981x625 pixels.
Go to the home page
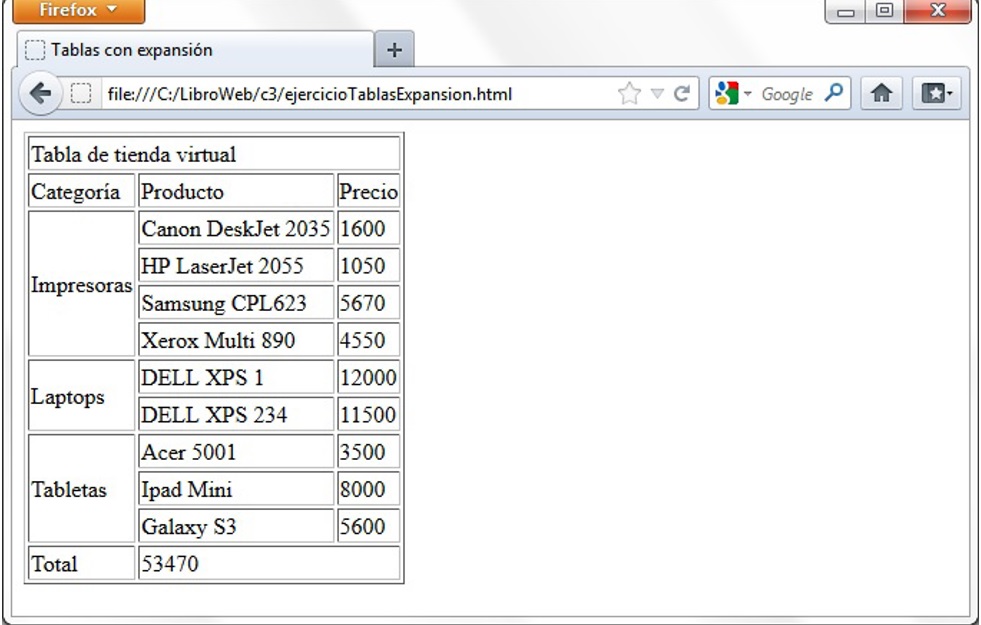[x=882, y=94]
